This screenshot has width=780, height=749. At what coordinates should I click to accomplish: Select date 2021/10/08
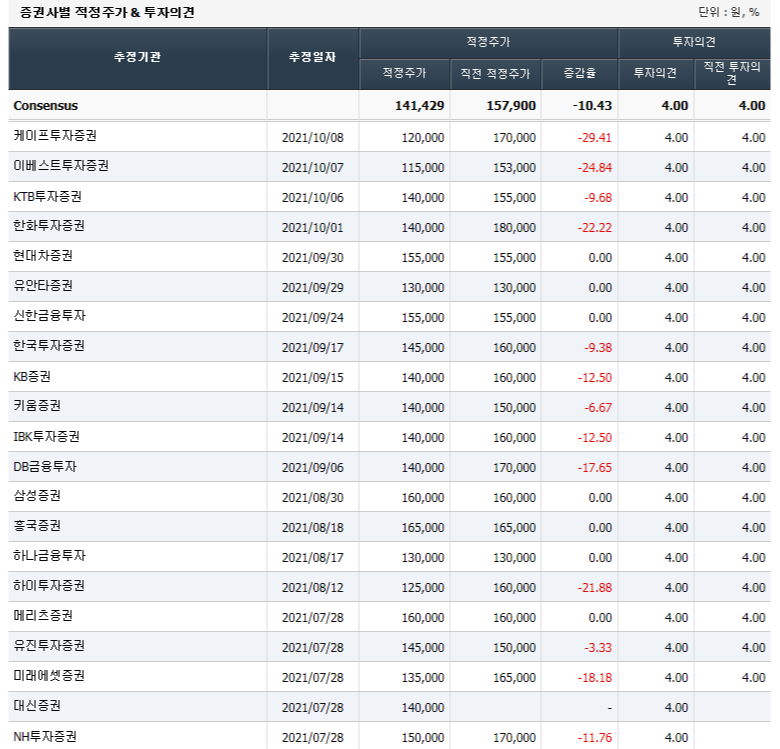[312, 138]
